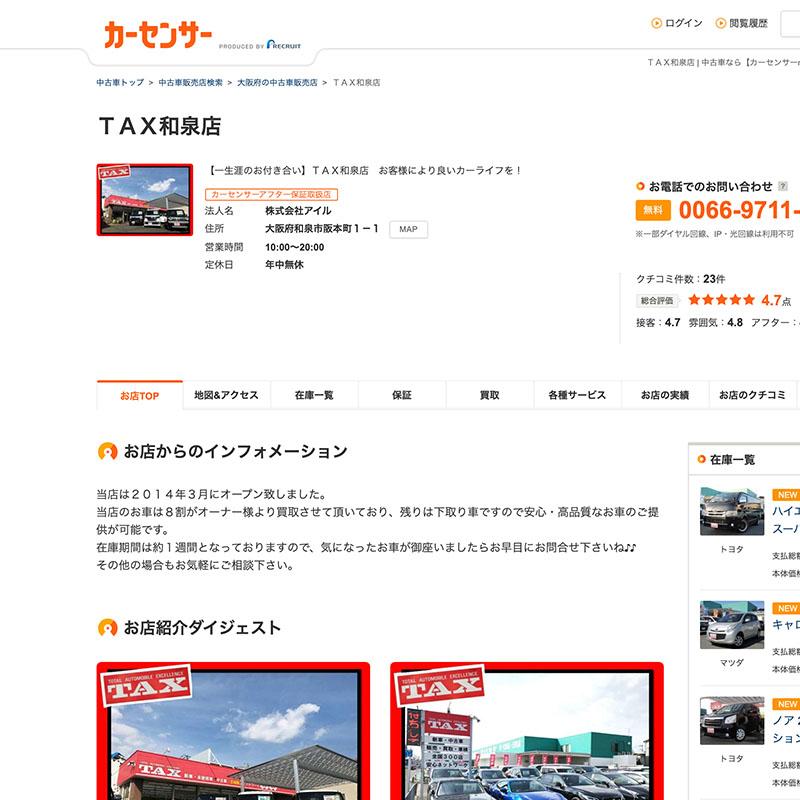This screenshot has width=800, height=800.
Task: Click the カーセンサー logo
Action: 158,35
